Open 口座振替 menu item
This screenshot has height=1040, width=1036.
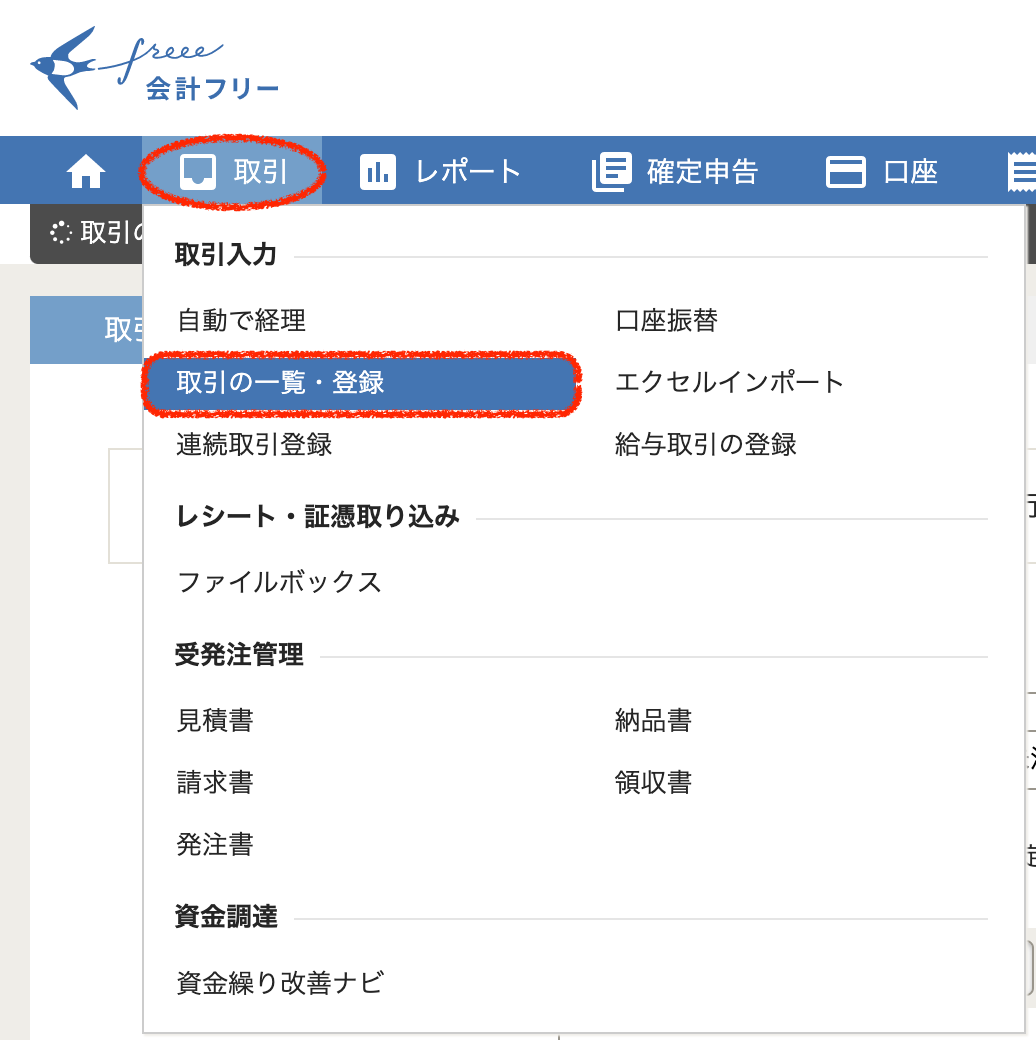pos(666,321)
